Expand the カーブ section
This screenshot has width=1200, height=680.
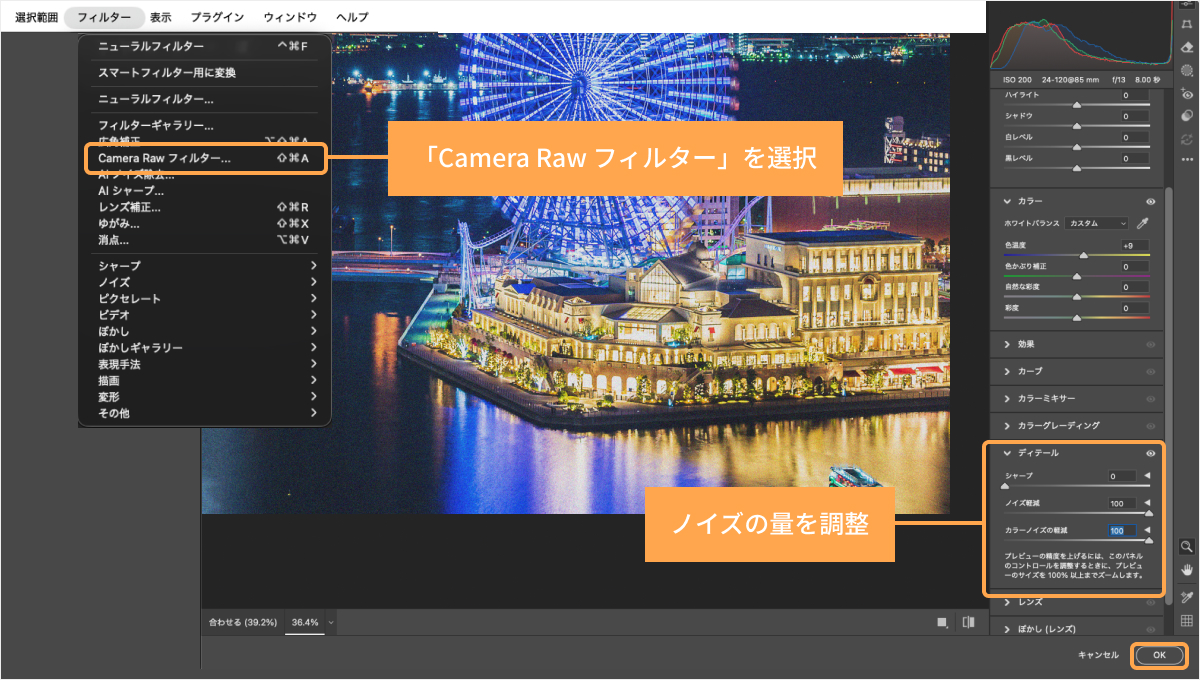coord(1029,371)
